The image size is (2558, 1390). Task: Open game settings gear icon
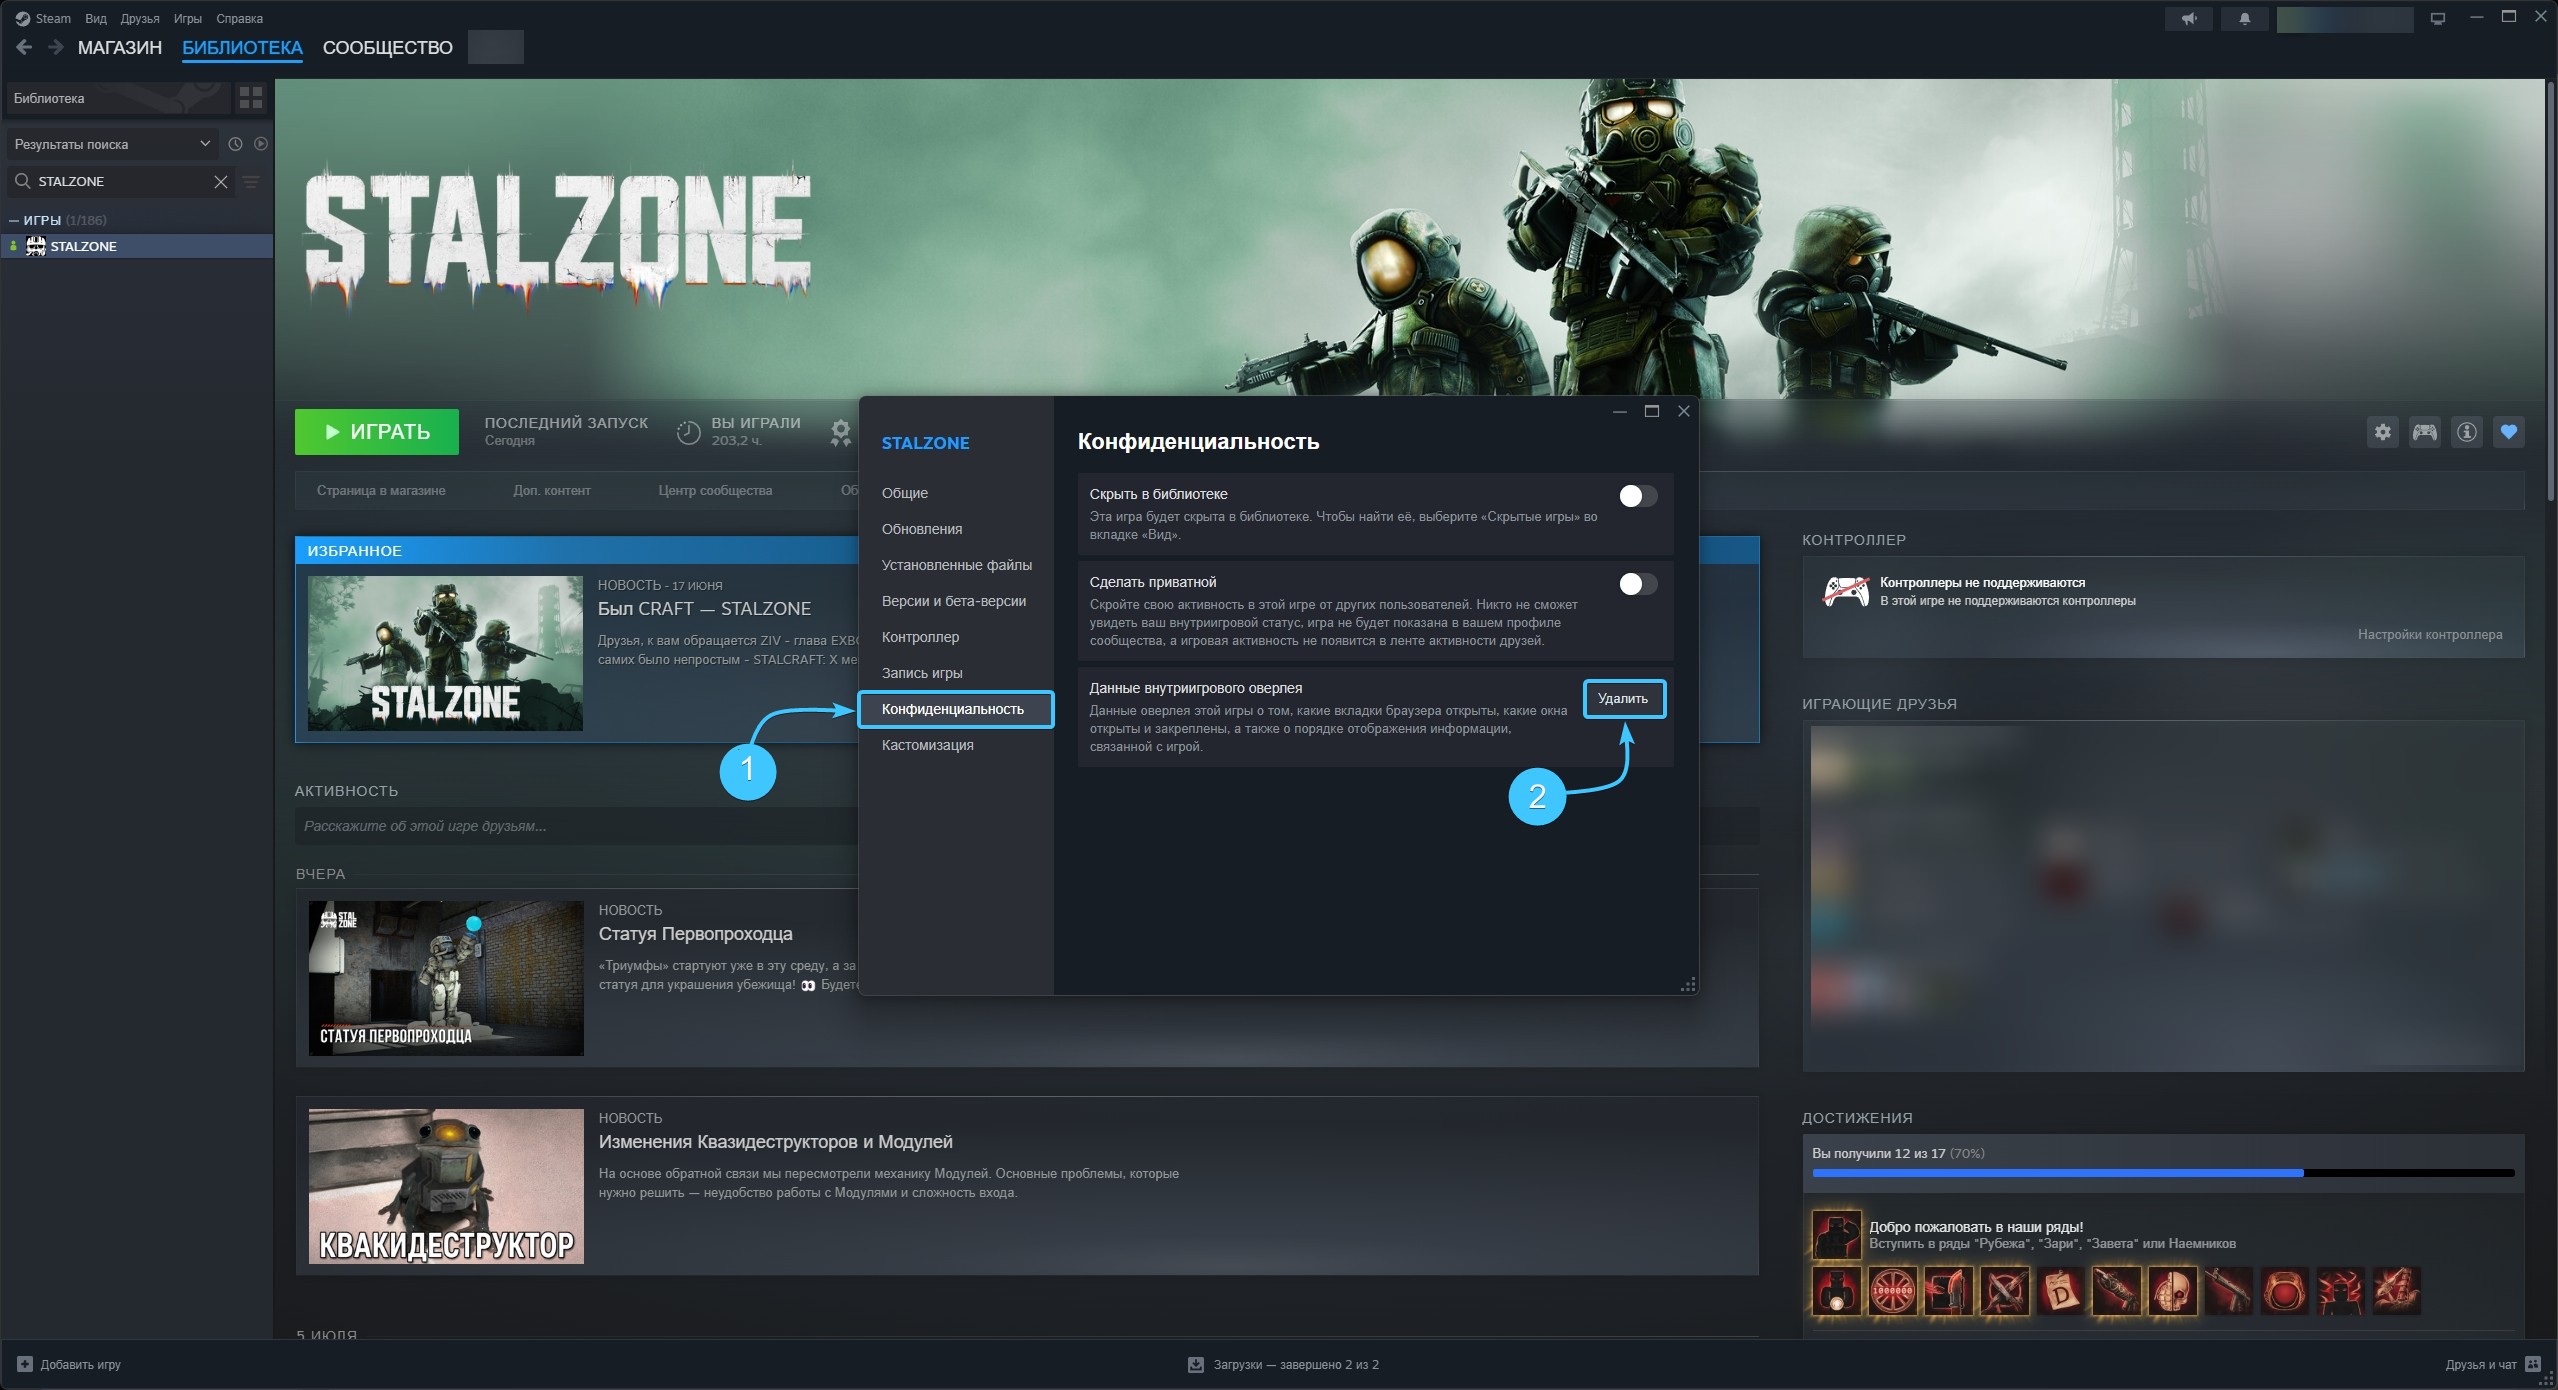pyautogui.click(x=2383, y=432)
